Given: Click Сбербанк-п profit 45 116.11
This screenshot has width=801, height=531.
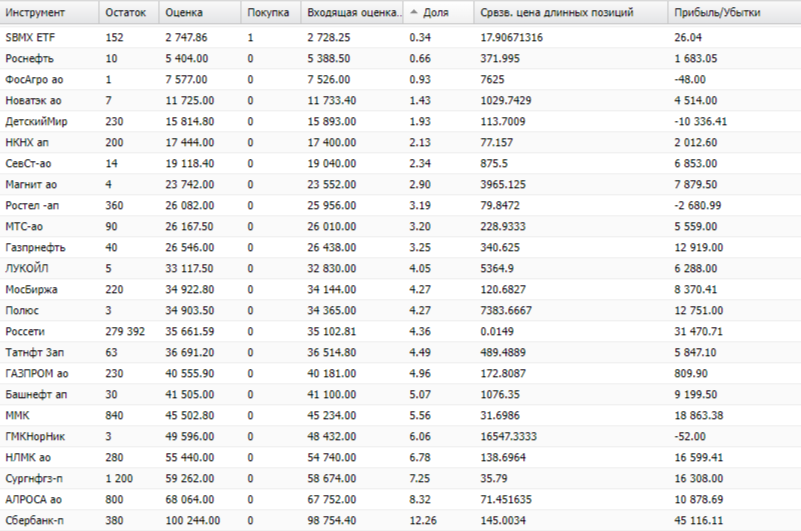Looking at the screenshot, I should point(698,520).
